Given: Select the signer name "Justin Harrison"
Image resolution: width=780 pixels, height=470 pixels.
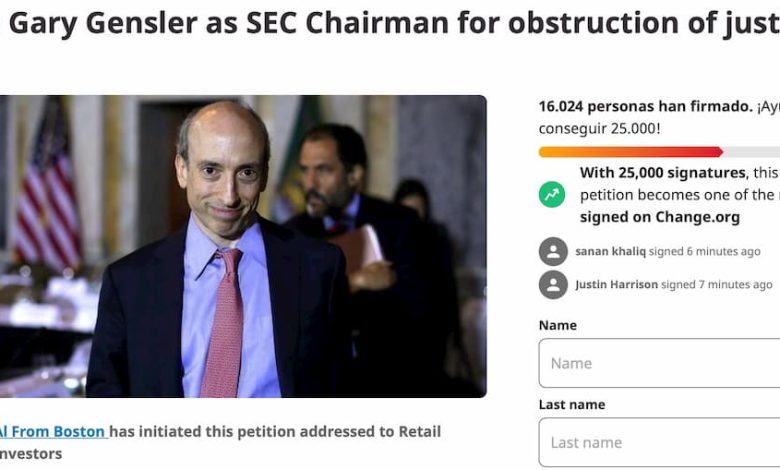Looking at the screenshot, I should pyautogui.click(x=616, y=285).
